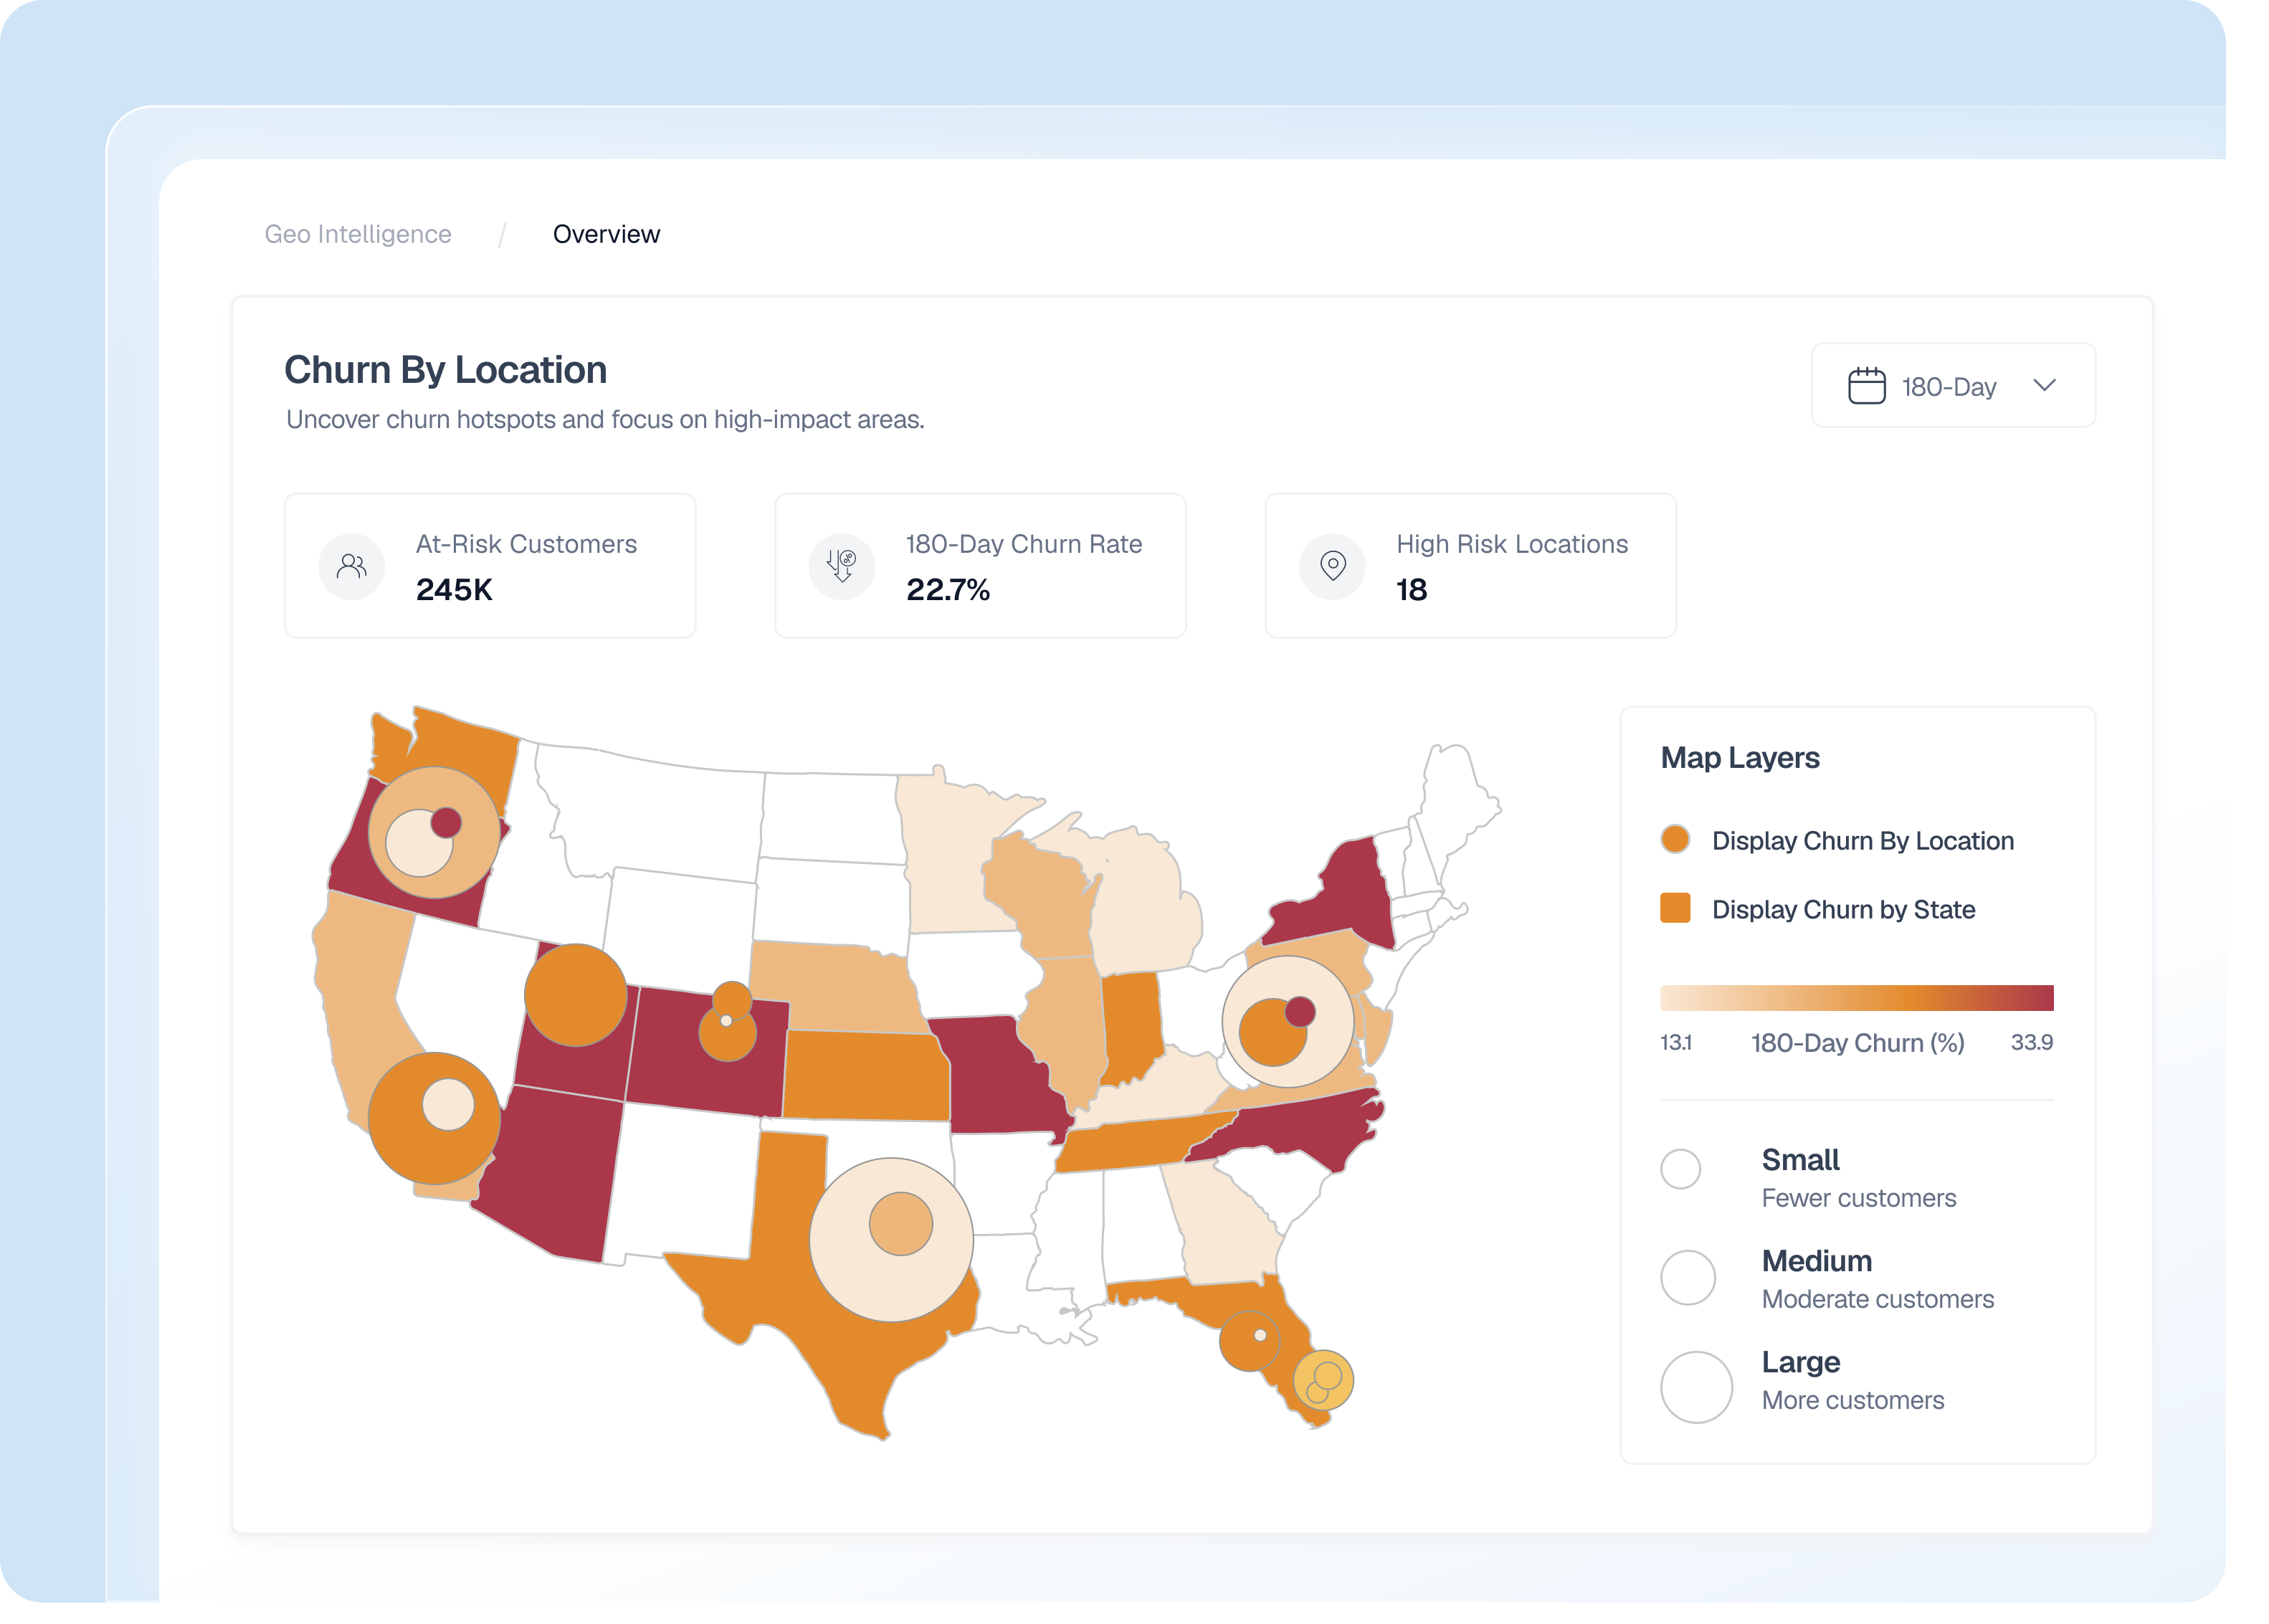Click the large churn bubble over Oregon
Screen dimensions: 2269x1624
click(x=434, y=833)
